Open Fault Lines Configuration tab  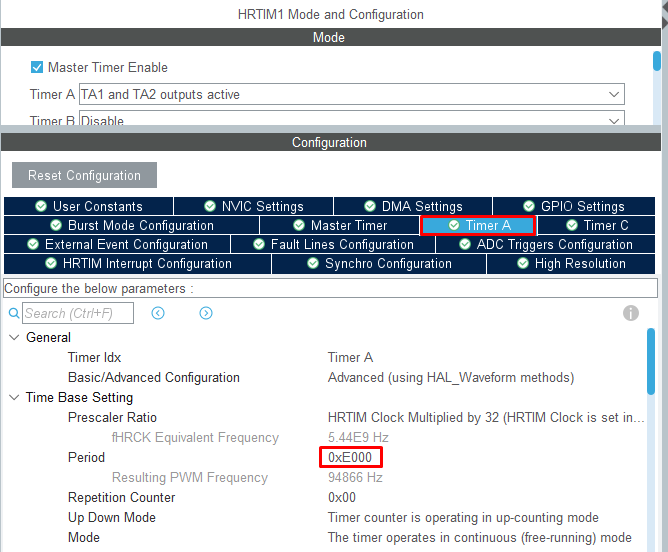(333, 244)
